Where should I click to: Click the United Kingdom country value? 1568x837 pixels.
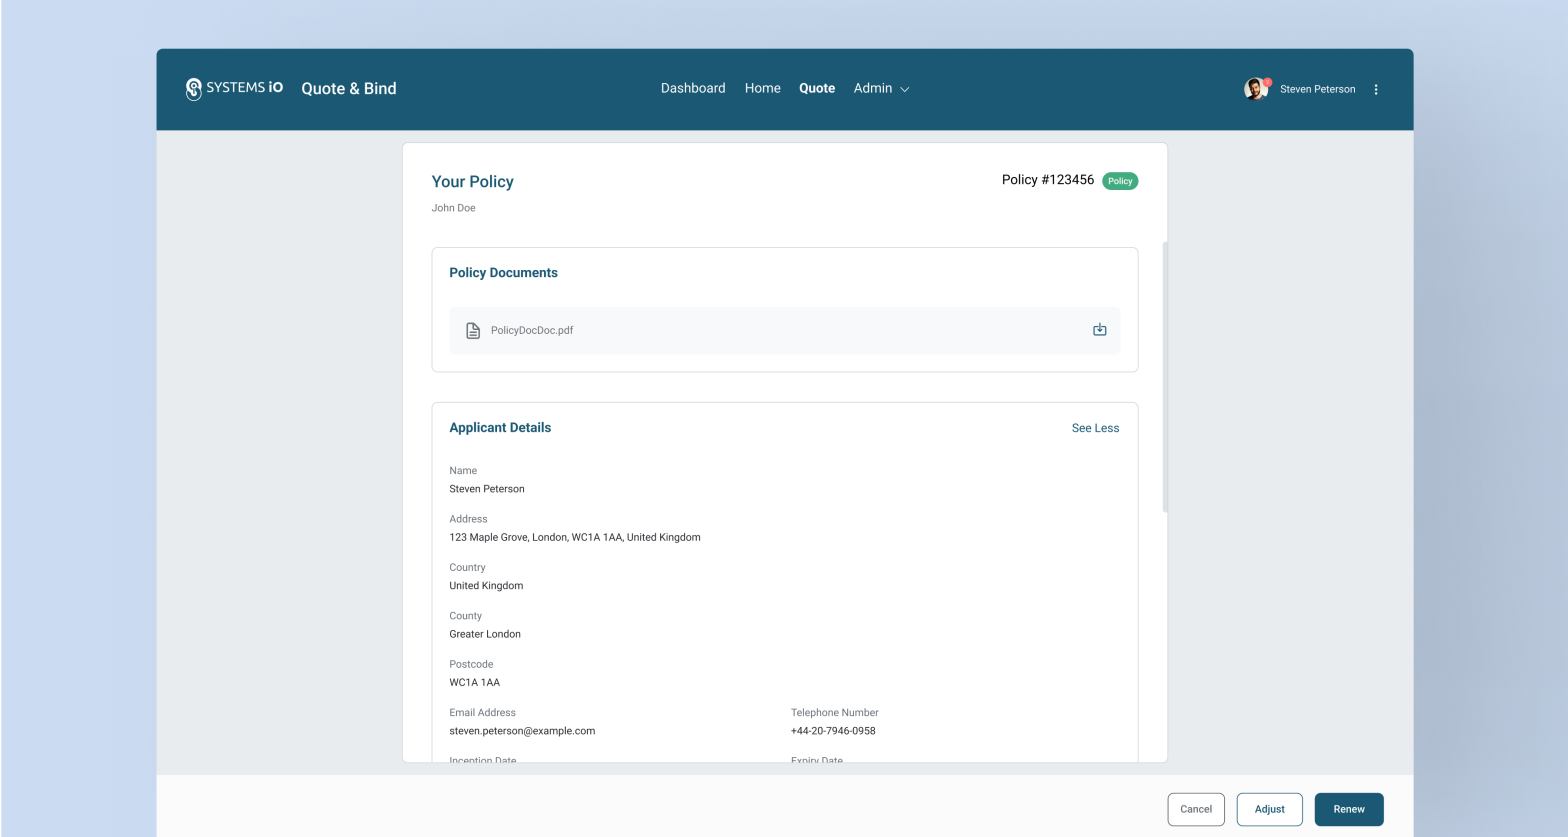(486, 586)
